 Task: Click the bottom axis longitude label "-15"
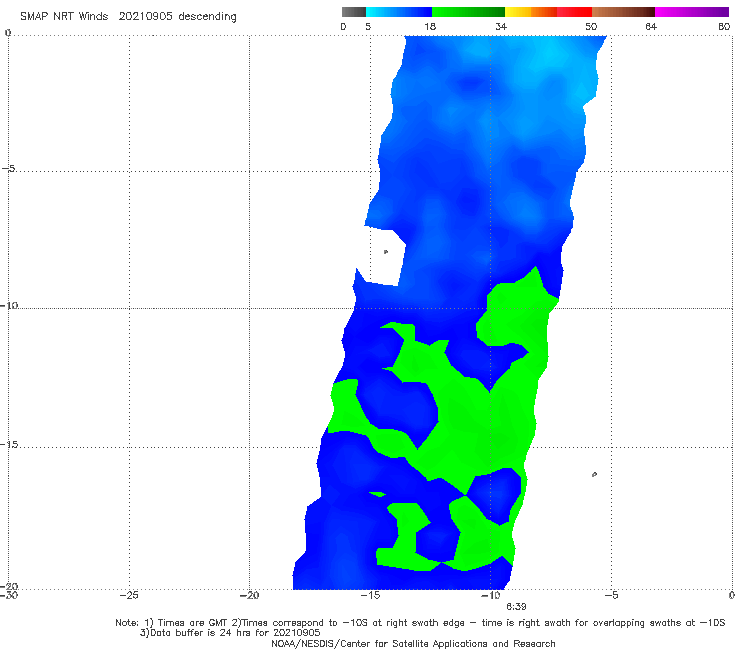[x=370, y=595]
